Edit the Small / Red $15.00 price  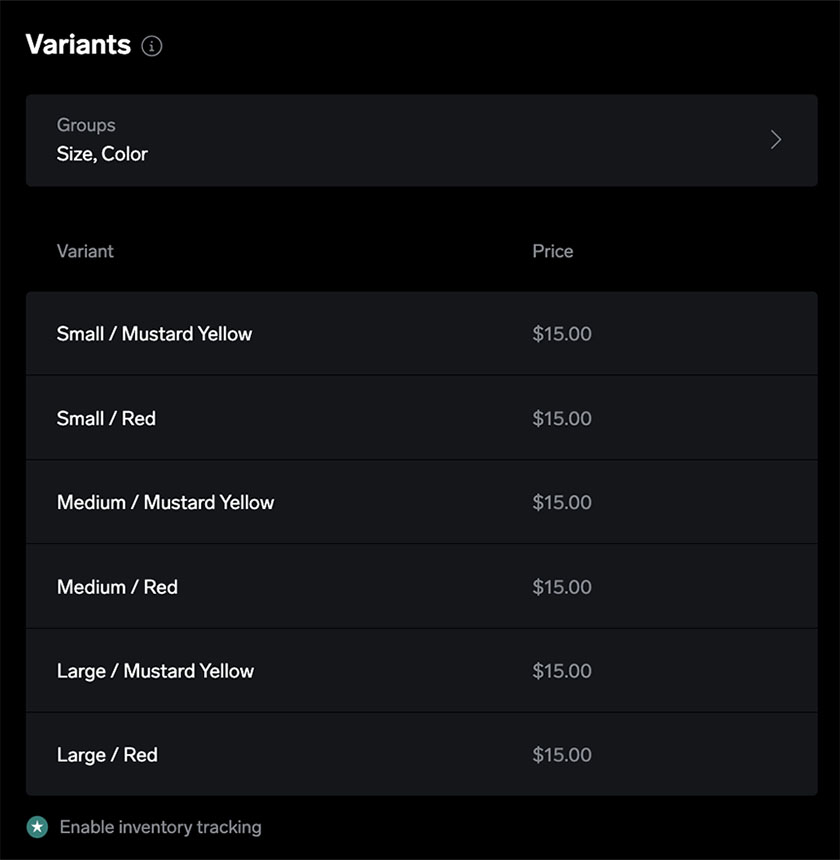click(x=562, y=418)
